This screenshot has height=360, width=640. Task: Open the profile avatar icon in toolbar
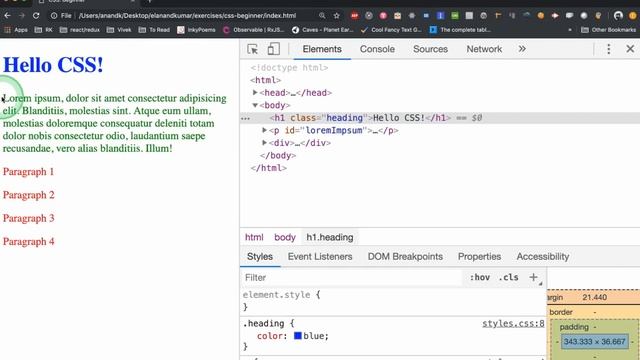click(x=618, y=16)
